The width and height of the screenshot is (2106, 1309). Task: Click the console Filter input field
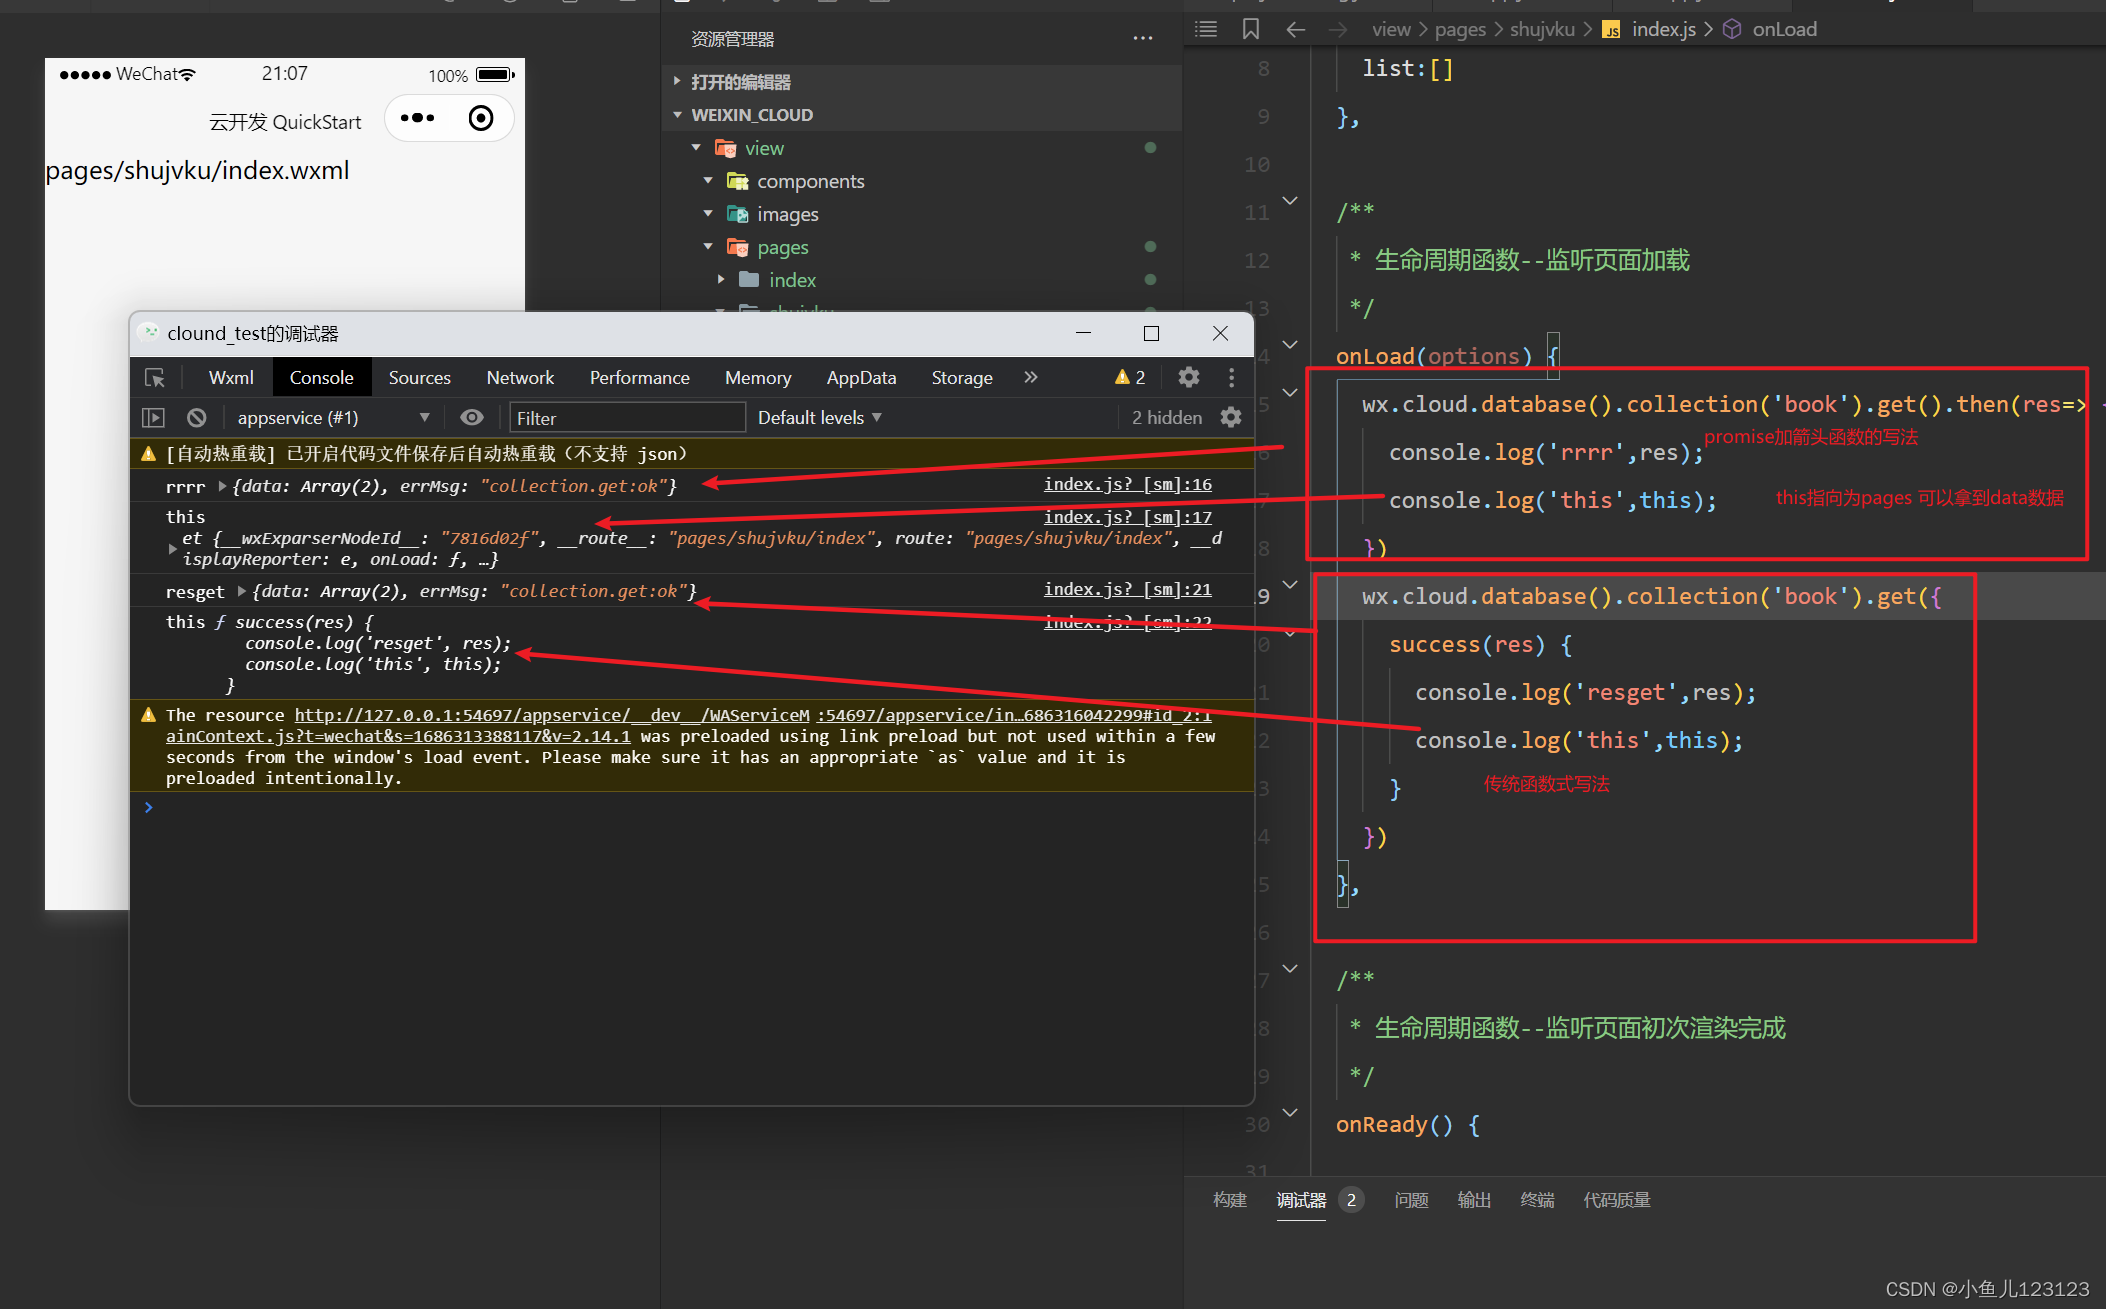(x=627, y=418)
